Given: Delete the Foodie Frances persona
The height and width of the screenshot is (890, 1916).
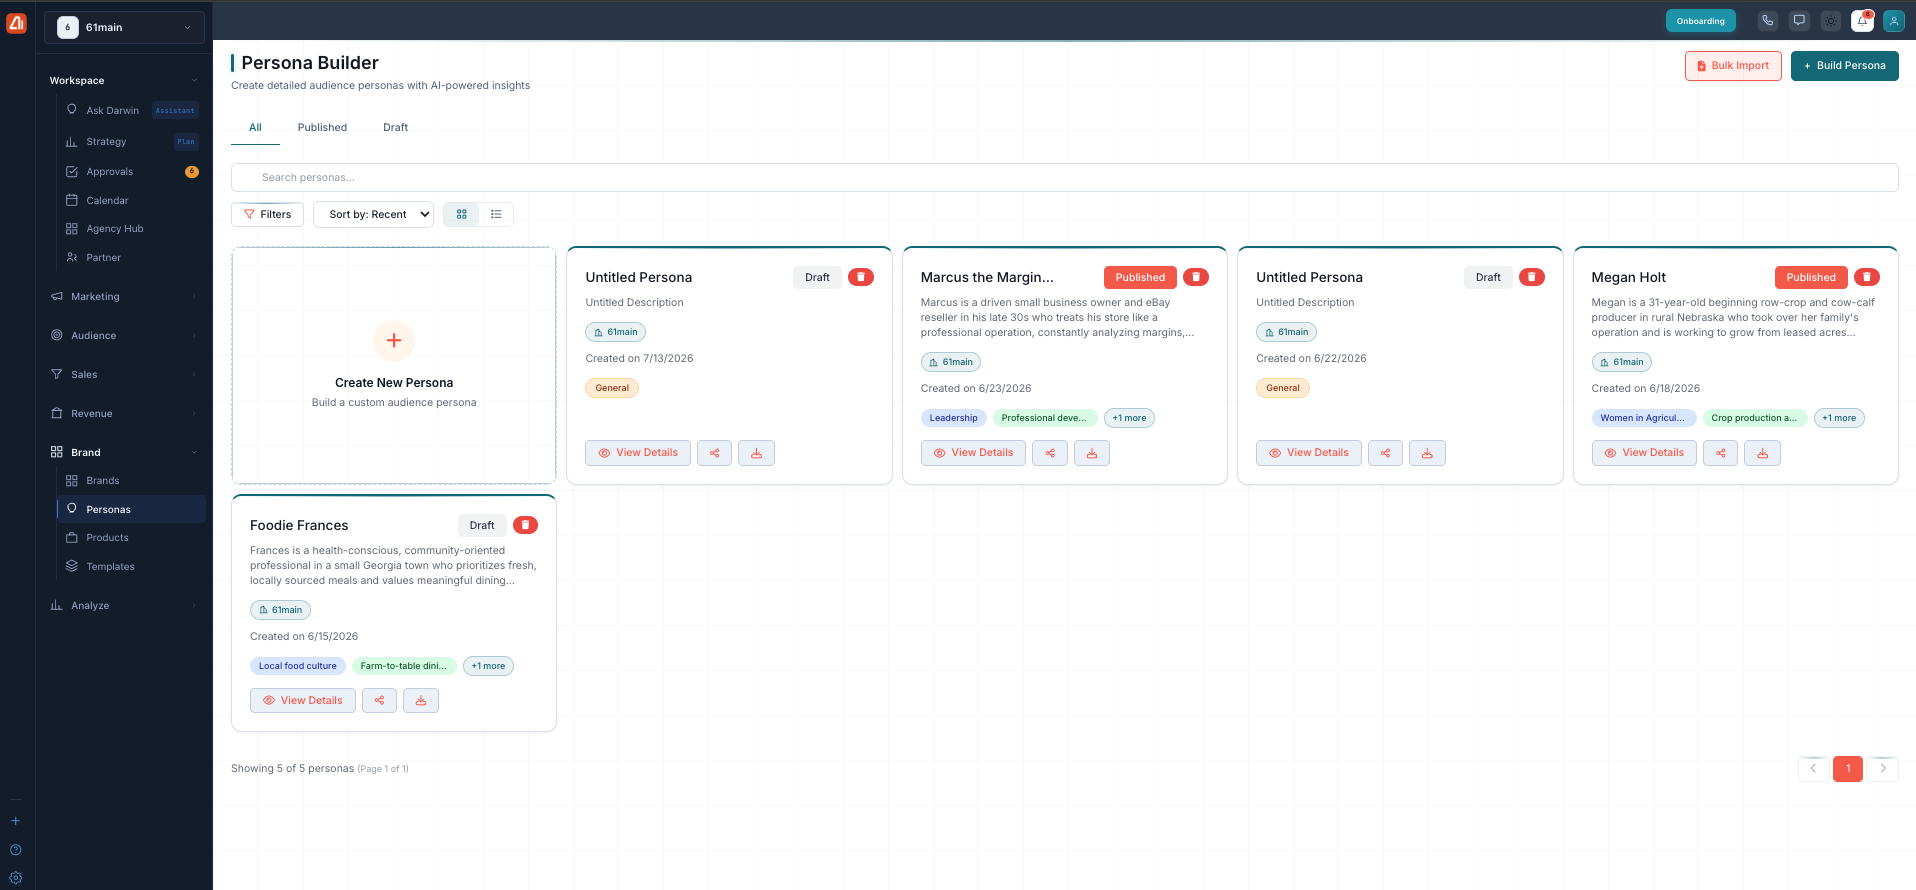Looking at the screenshot, I should (525, 525).
